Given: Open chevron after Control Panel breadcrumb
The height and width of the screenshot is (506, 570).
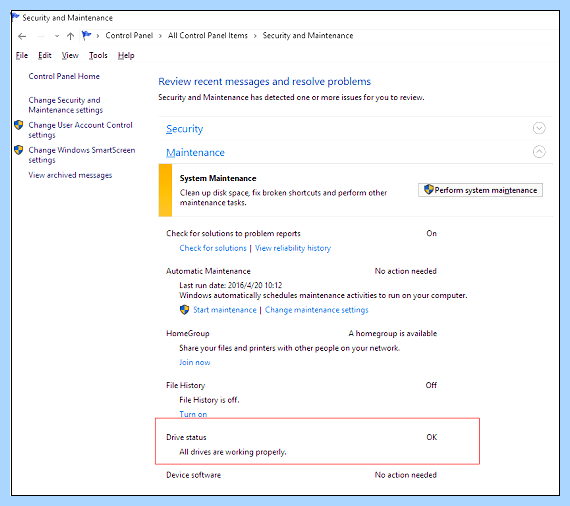Looking at the screenshot, I should click(160, 36).
